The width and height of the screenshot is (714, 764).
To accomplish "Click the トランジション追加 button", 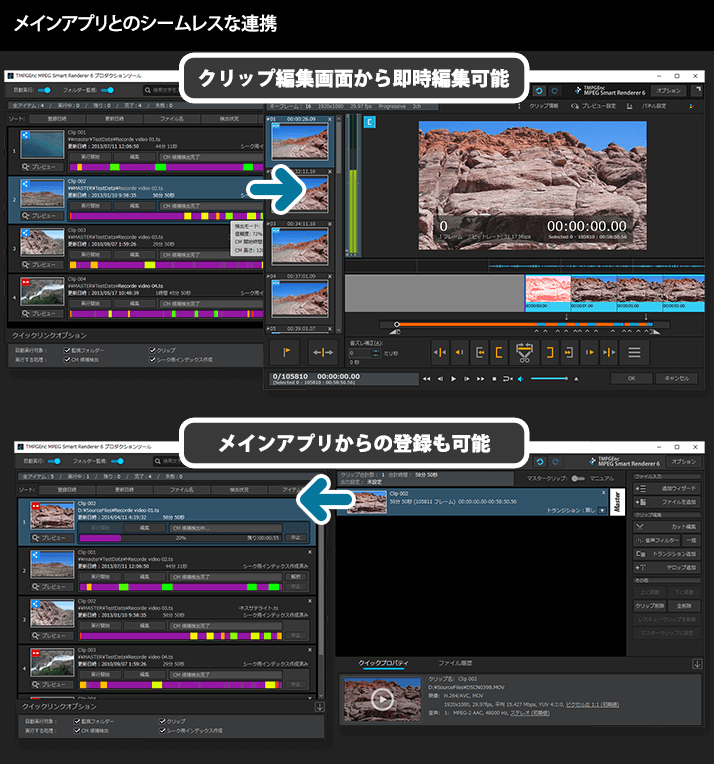I will click(x=667, y=554).
